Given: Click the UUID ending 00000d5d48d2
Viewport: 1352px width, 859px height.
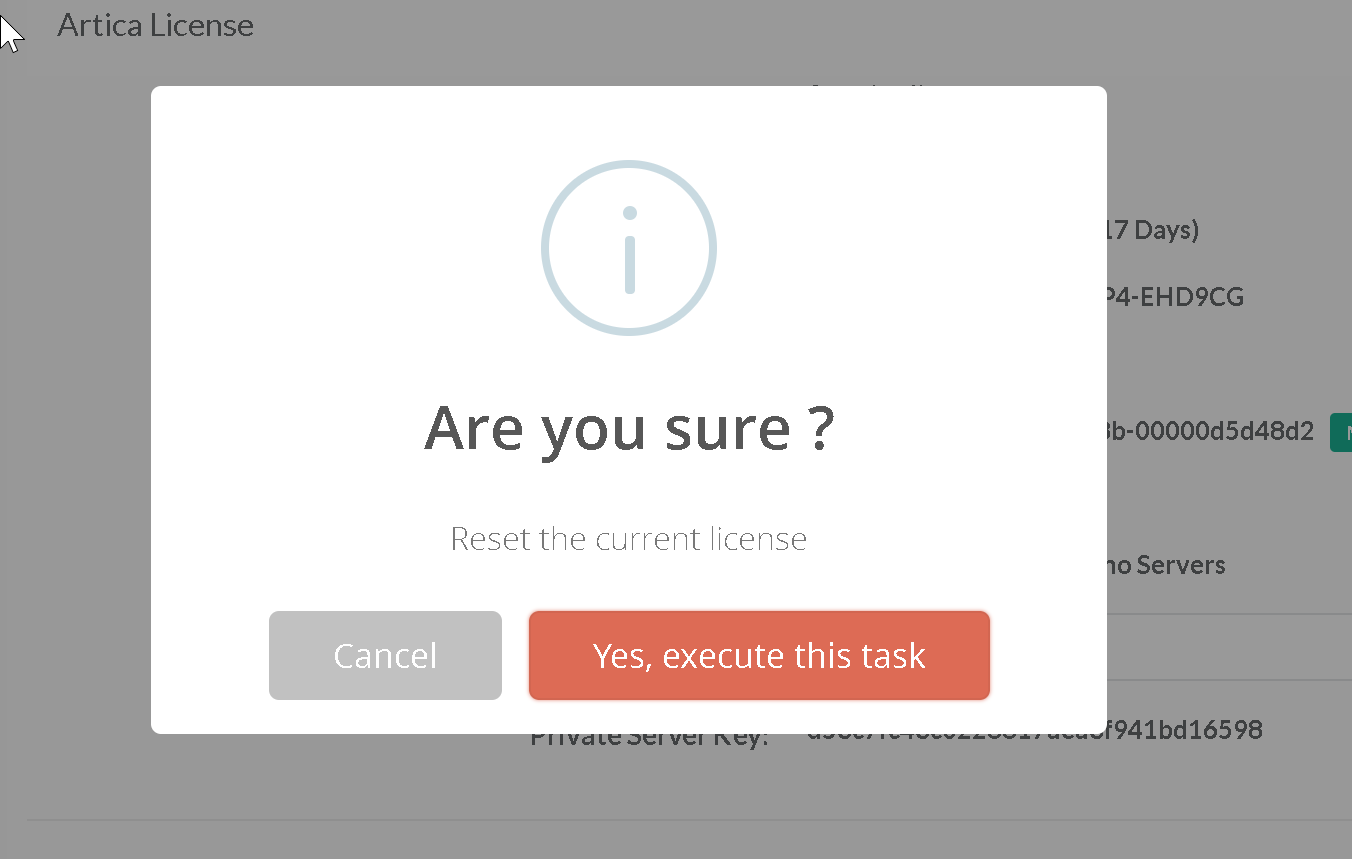Looking at the screenshot, I should tap(1210, 433).
